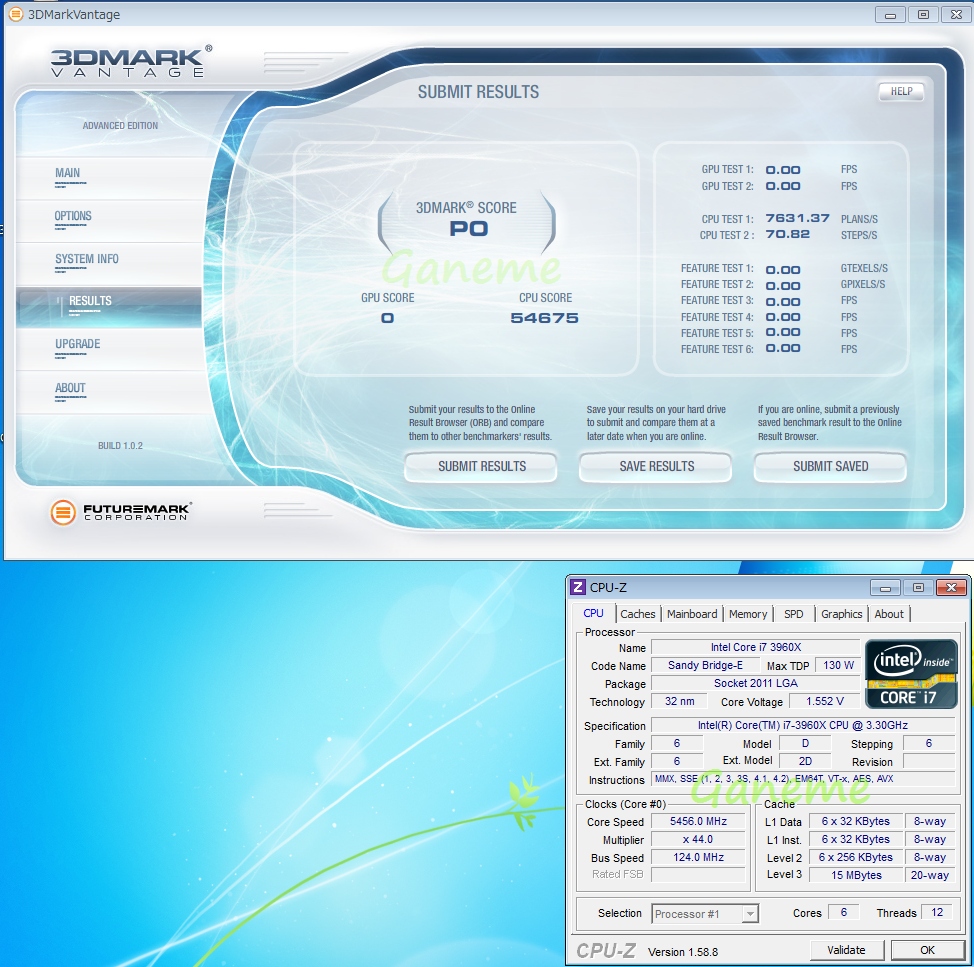Click the GPU SCORE value 0

pyautogui.click(x=387, y=318)
